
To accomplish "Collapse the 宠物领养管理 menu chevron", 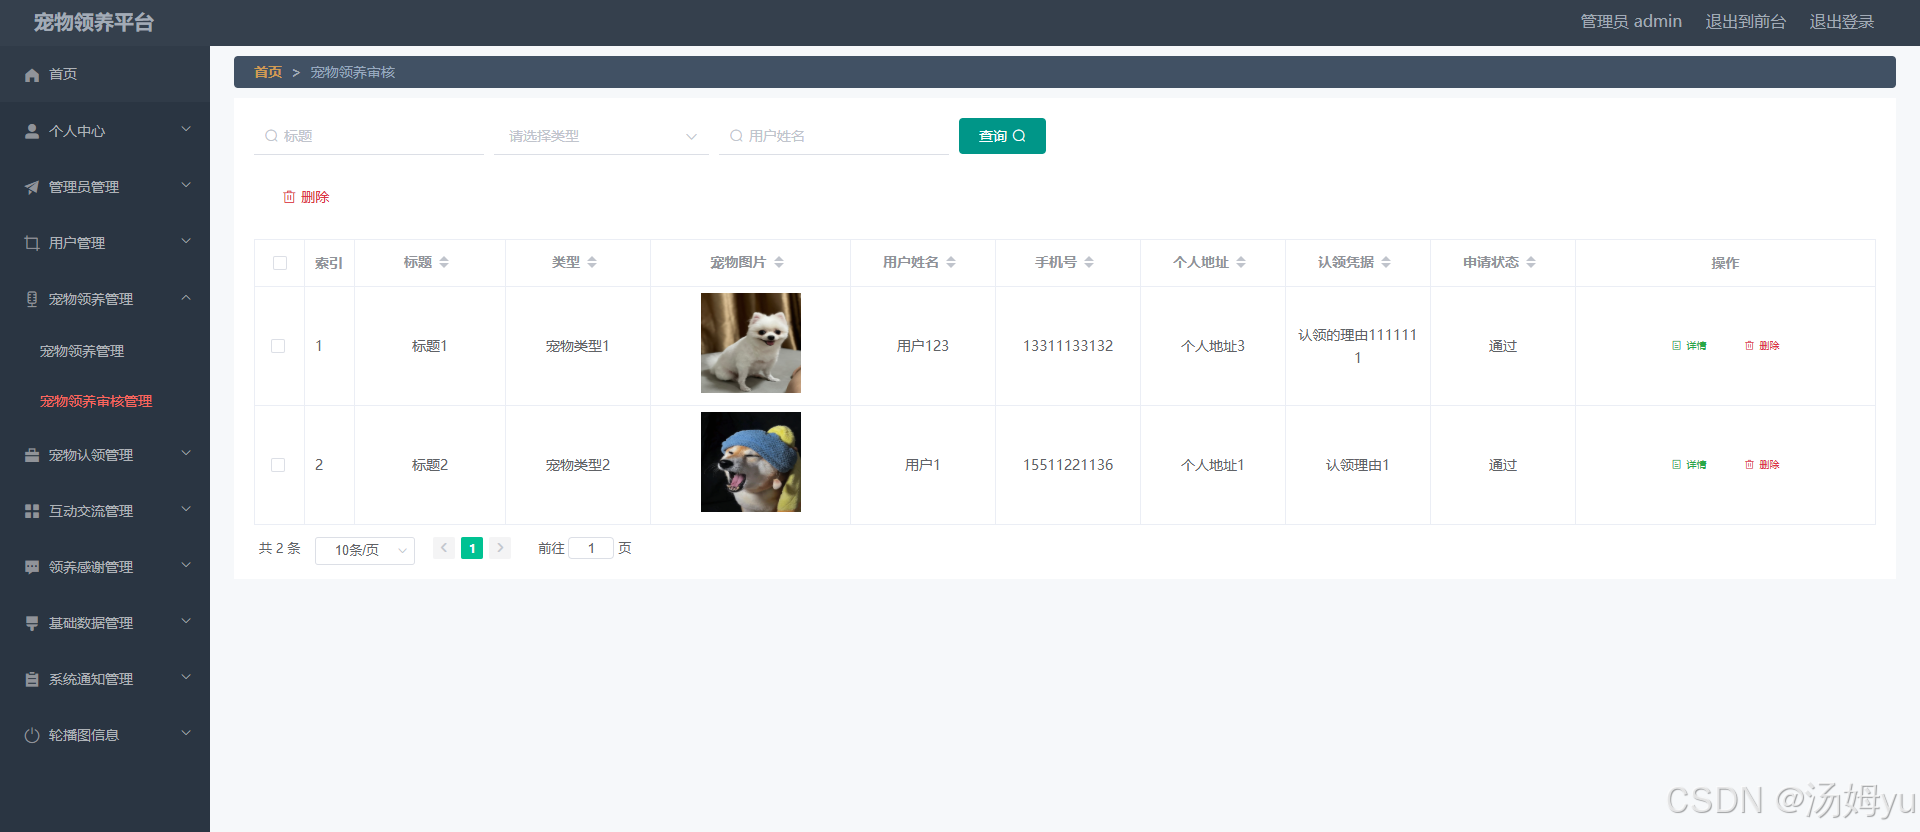I will [186, 297].
